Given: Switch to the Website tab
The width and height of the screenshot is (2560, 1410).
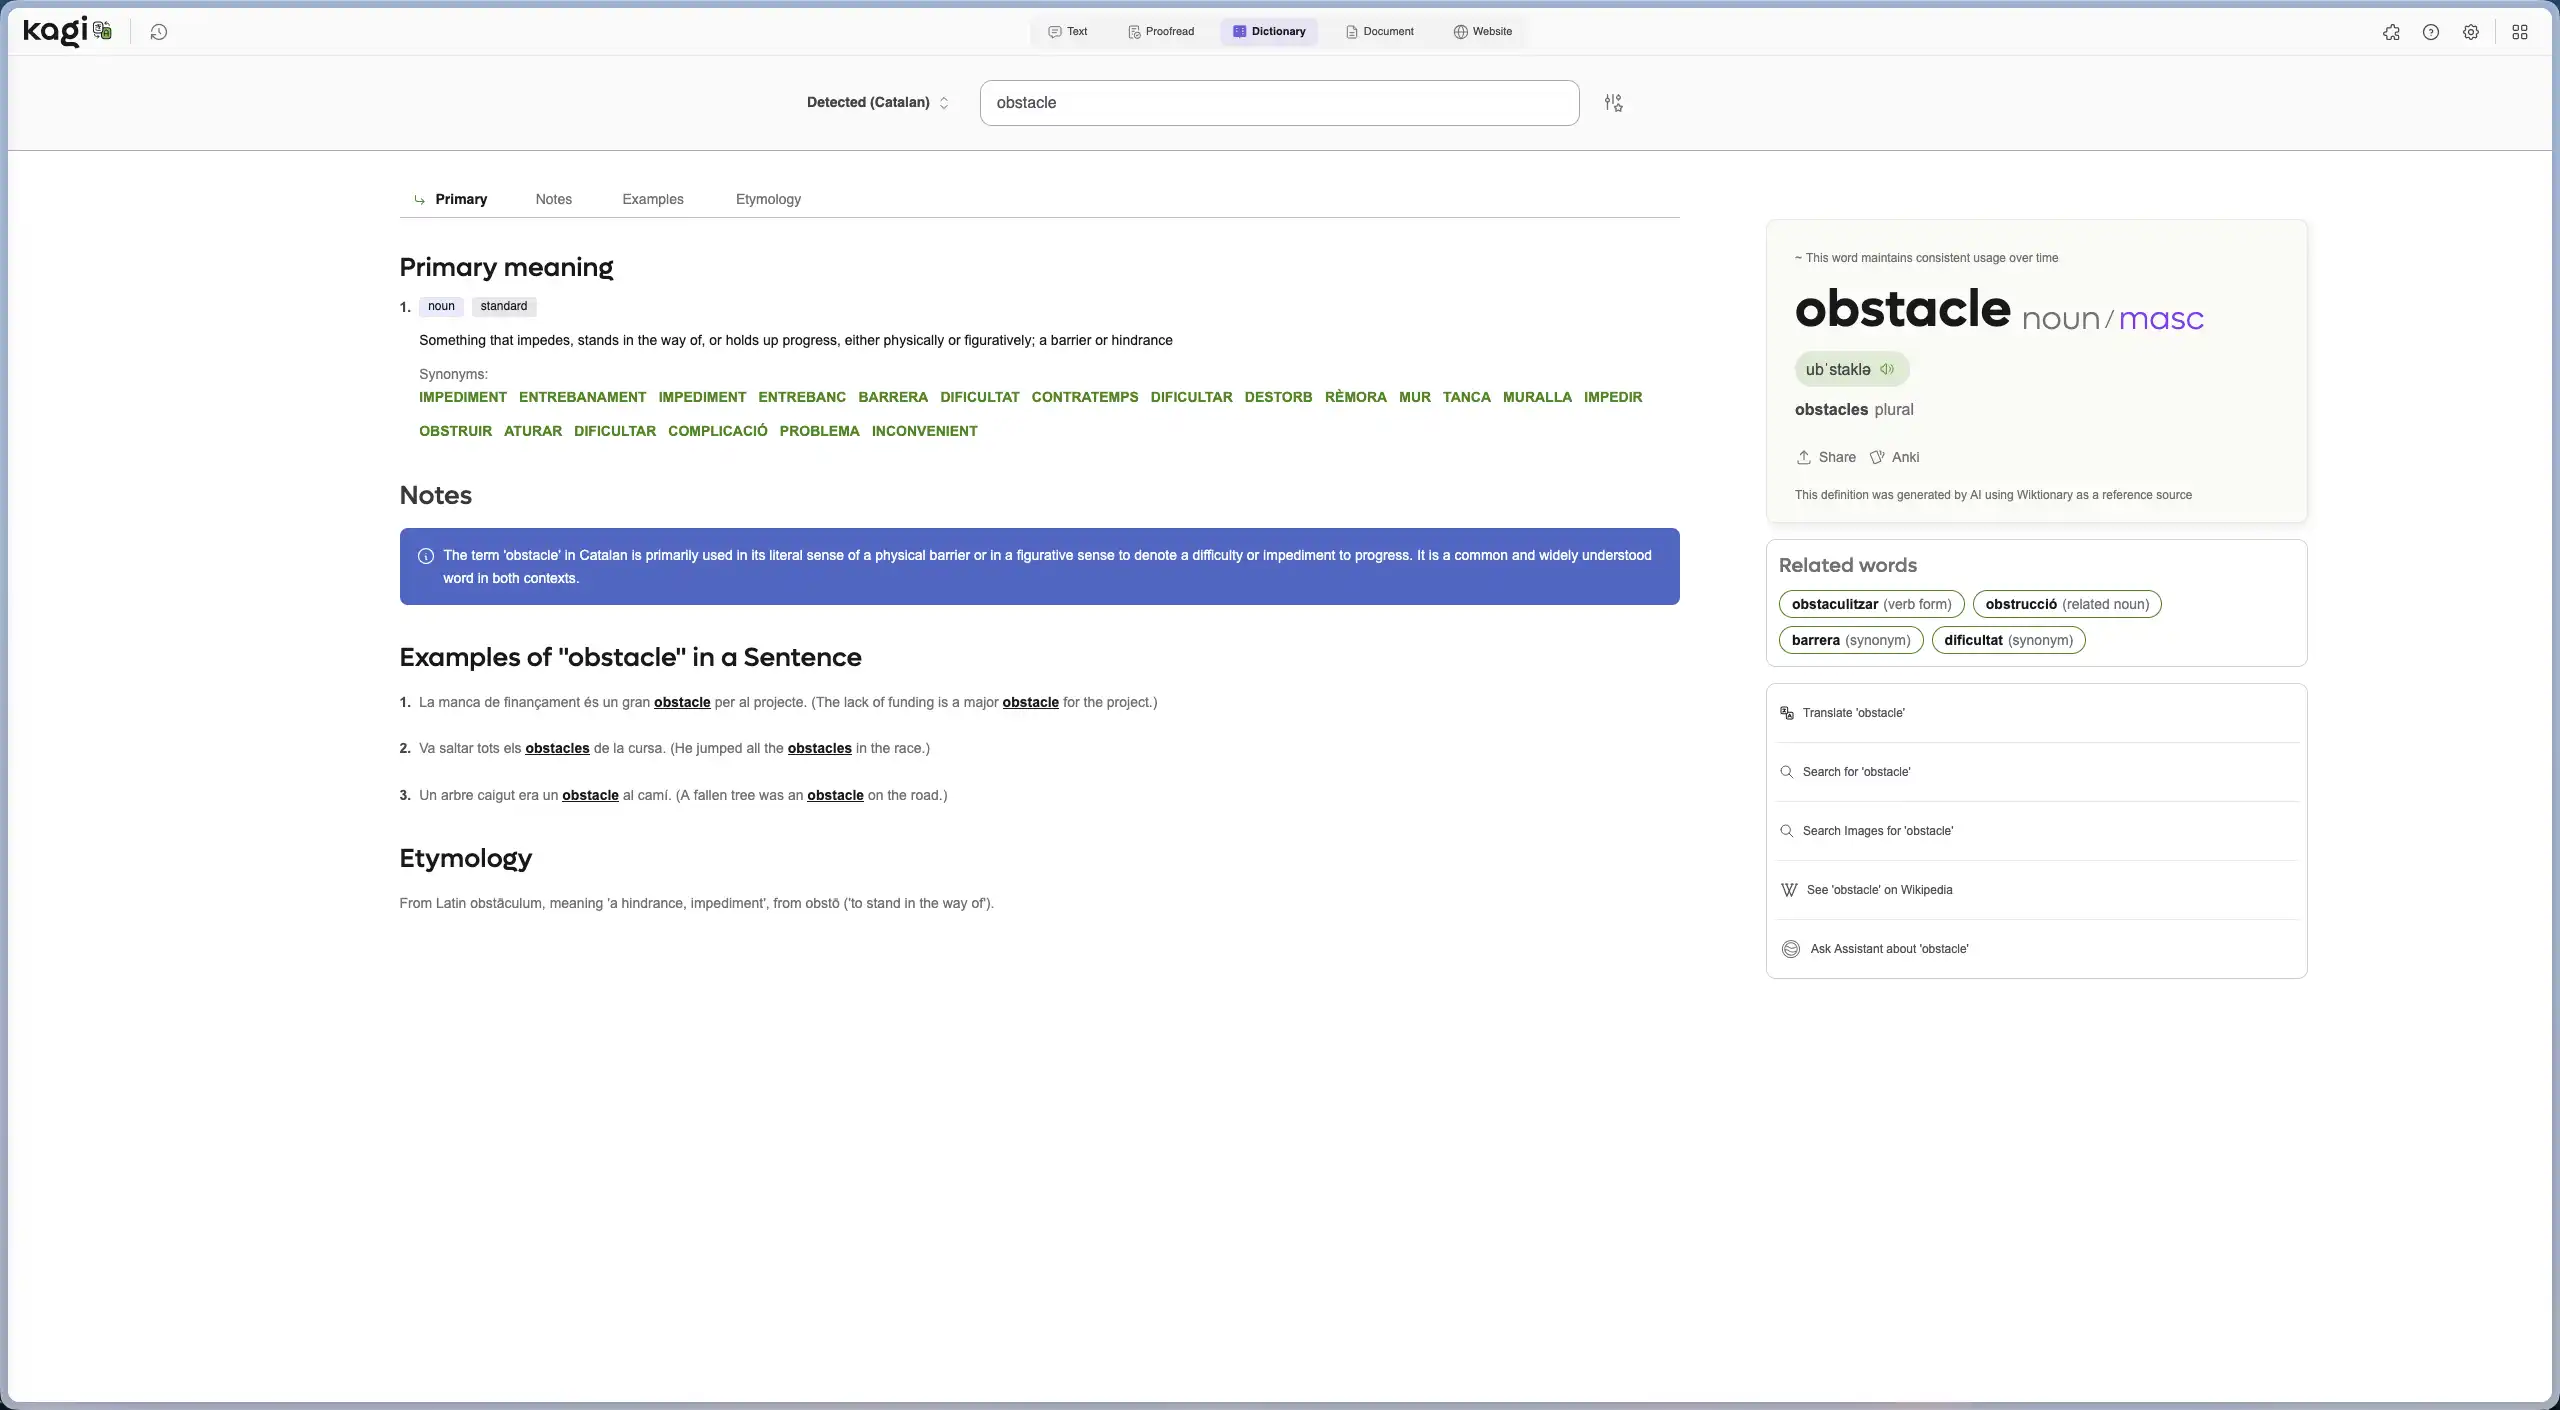Looking at the screenshot, I should point(1482,31).
